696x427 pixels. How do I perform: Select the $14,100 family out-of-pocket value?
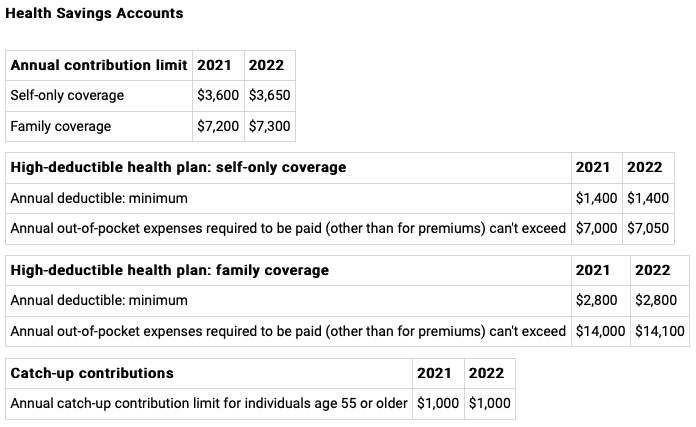click(x=659, y=331)
